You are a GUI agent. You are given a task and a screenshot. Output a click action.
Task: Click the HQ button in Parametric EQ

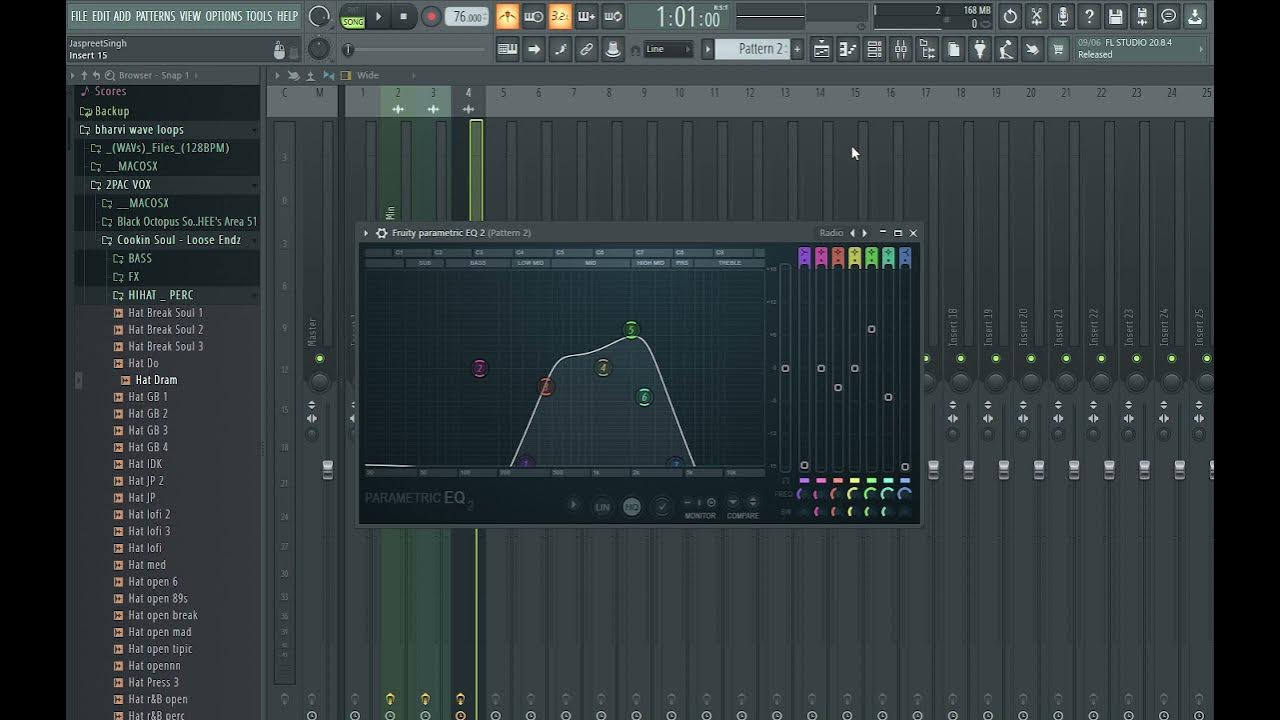click(632, 507)
